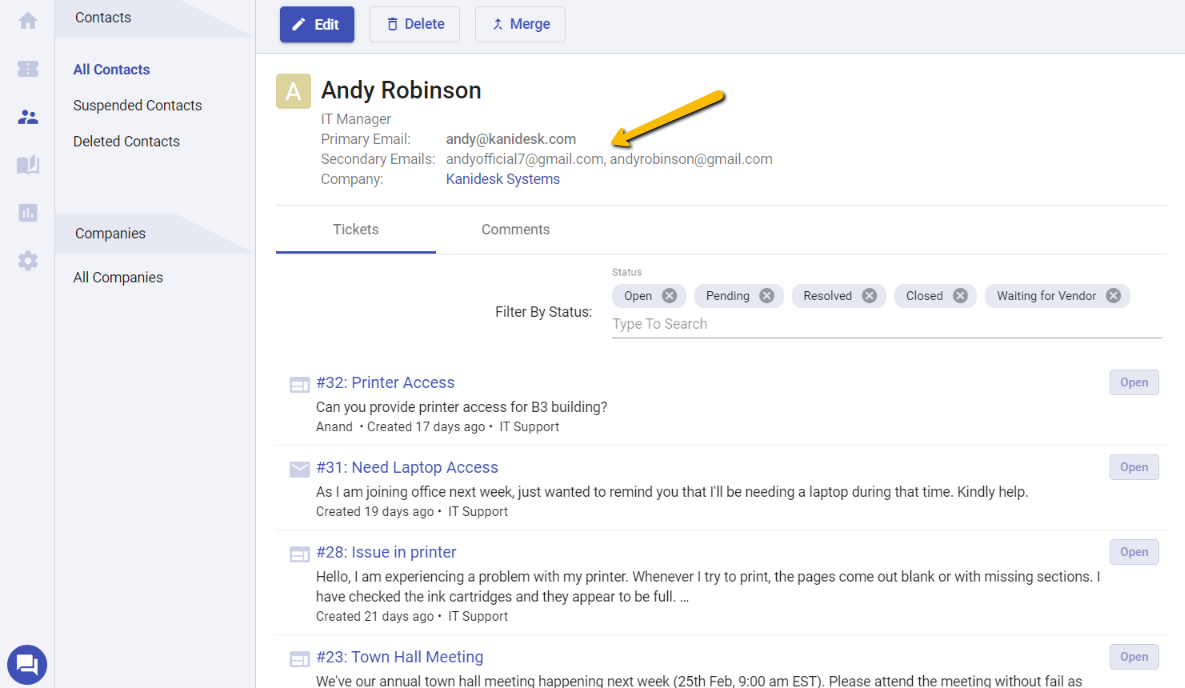The height and width of the screenshot is (688, 1185).
Task: Remove the Pending status filter chip
Action: pos(766,295)
